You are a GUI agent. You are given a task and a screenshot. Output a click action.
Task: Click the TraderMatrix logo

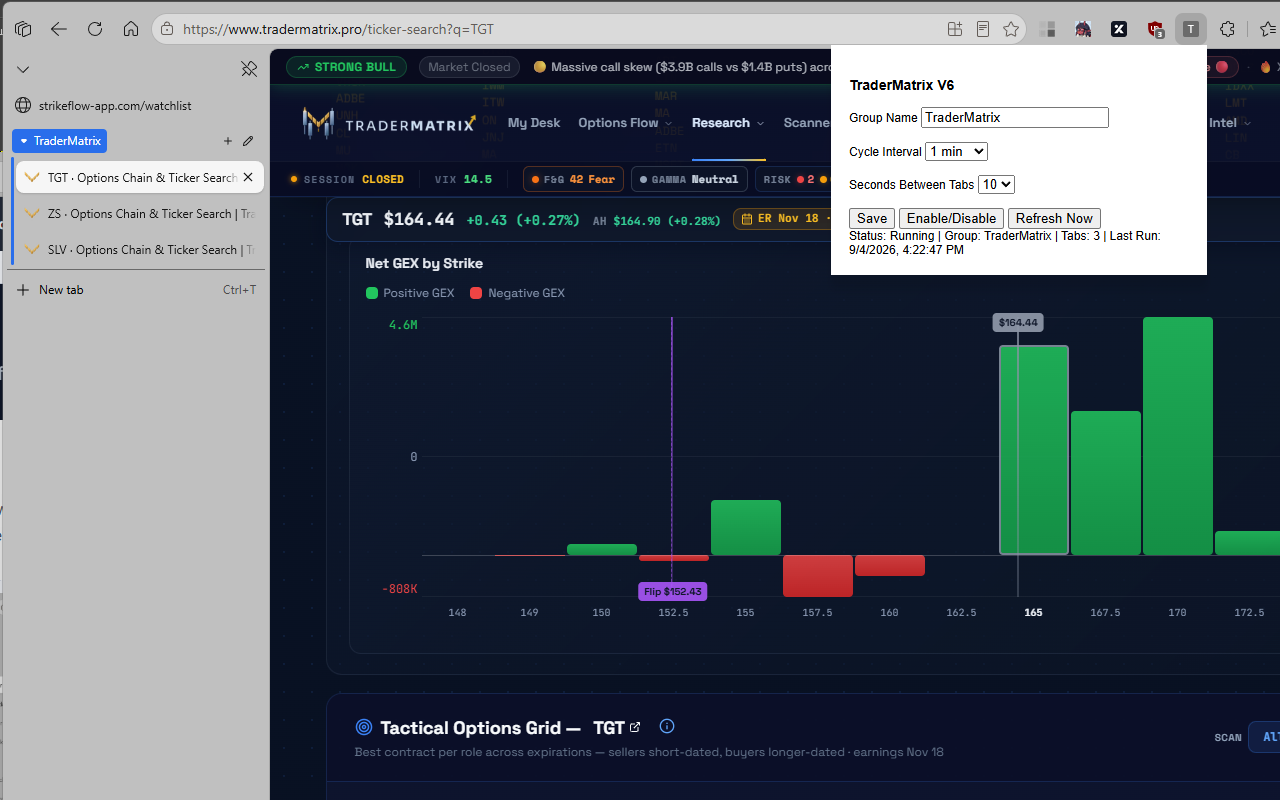389,123
